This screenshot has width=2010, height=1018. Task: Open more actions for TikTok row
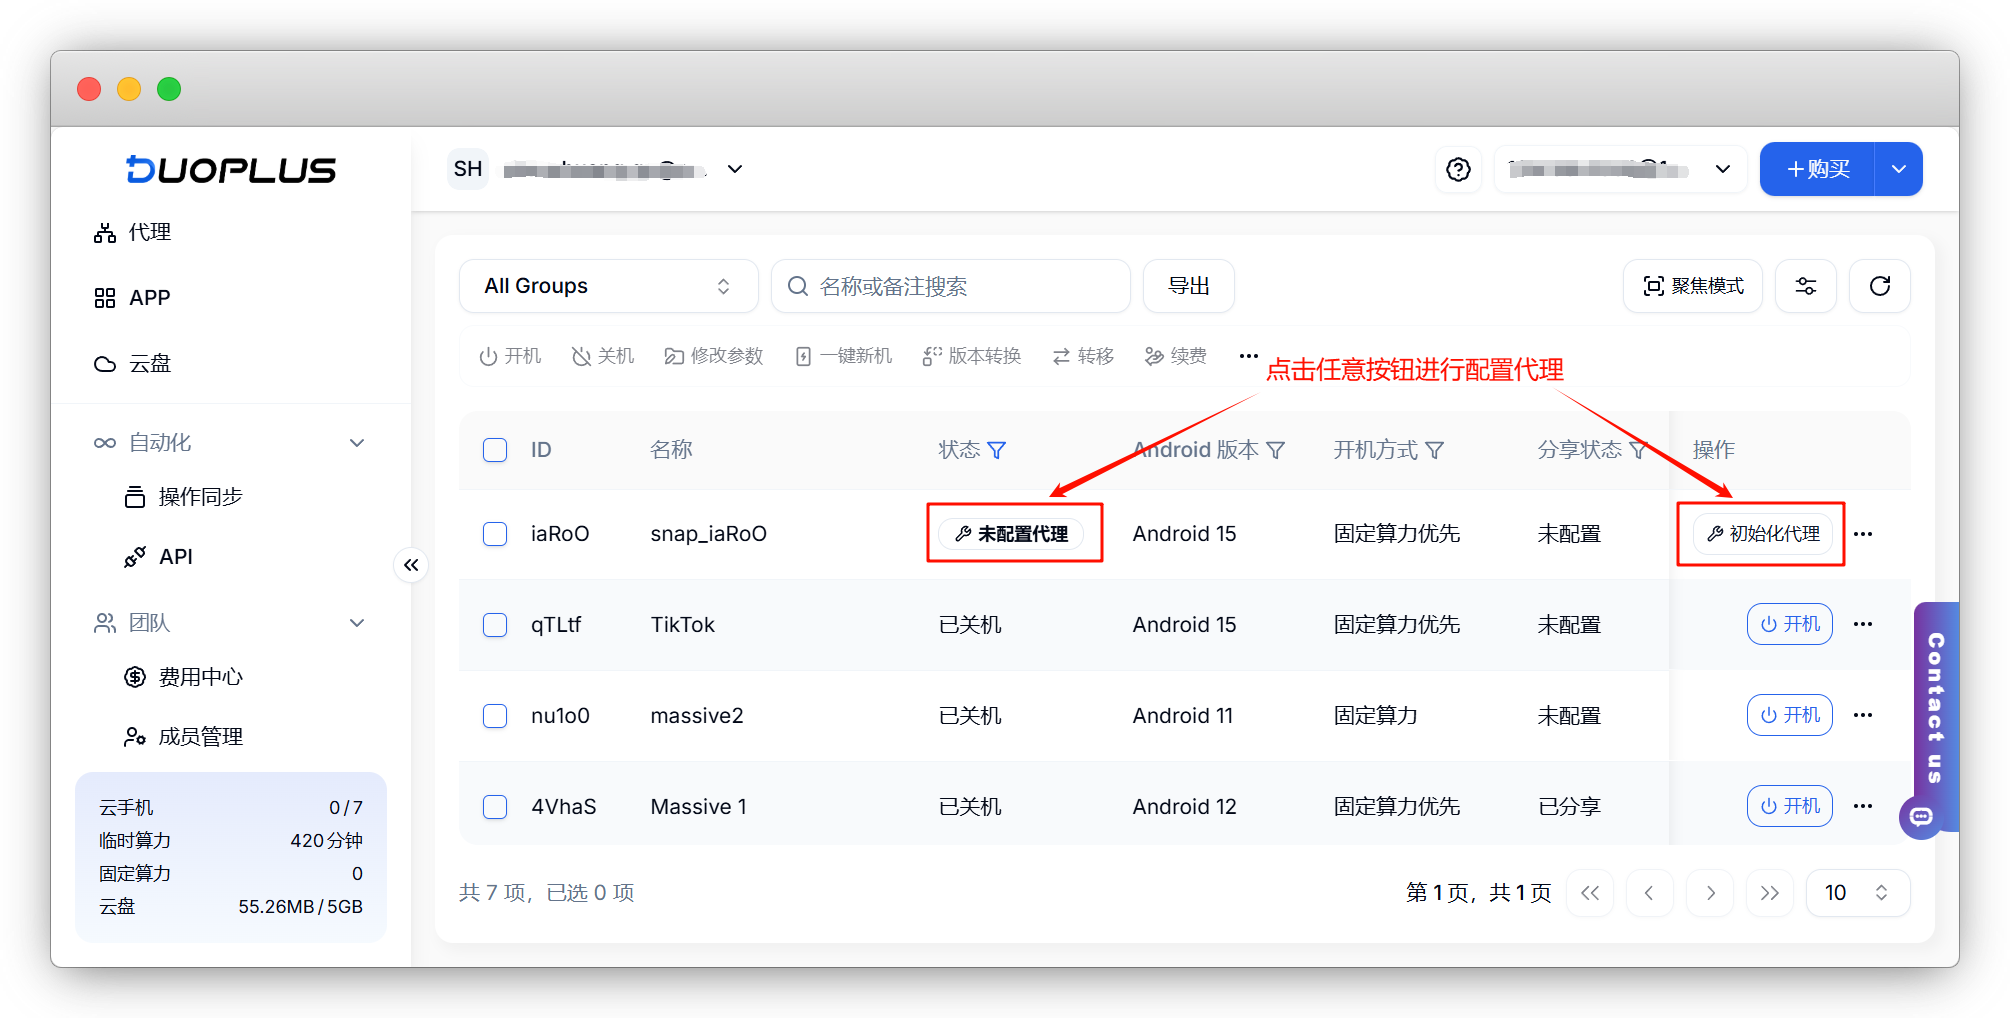click(1862, 625)
